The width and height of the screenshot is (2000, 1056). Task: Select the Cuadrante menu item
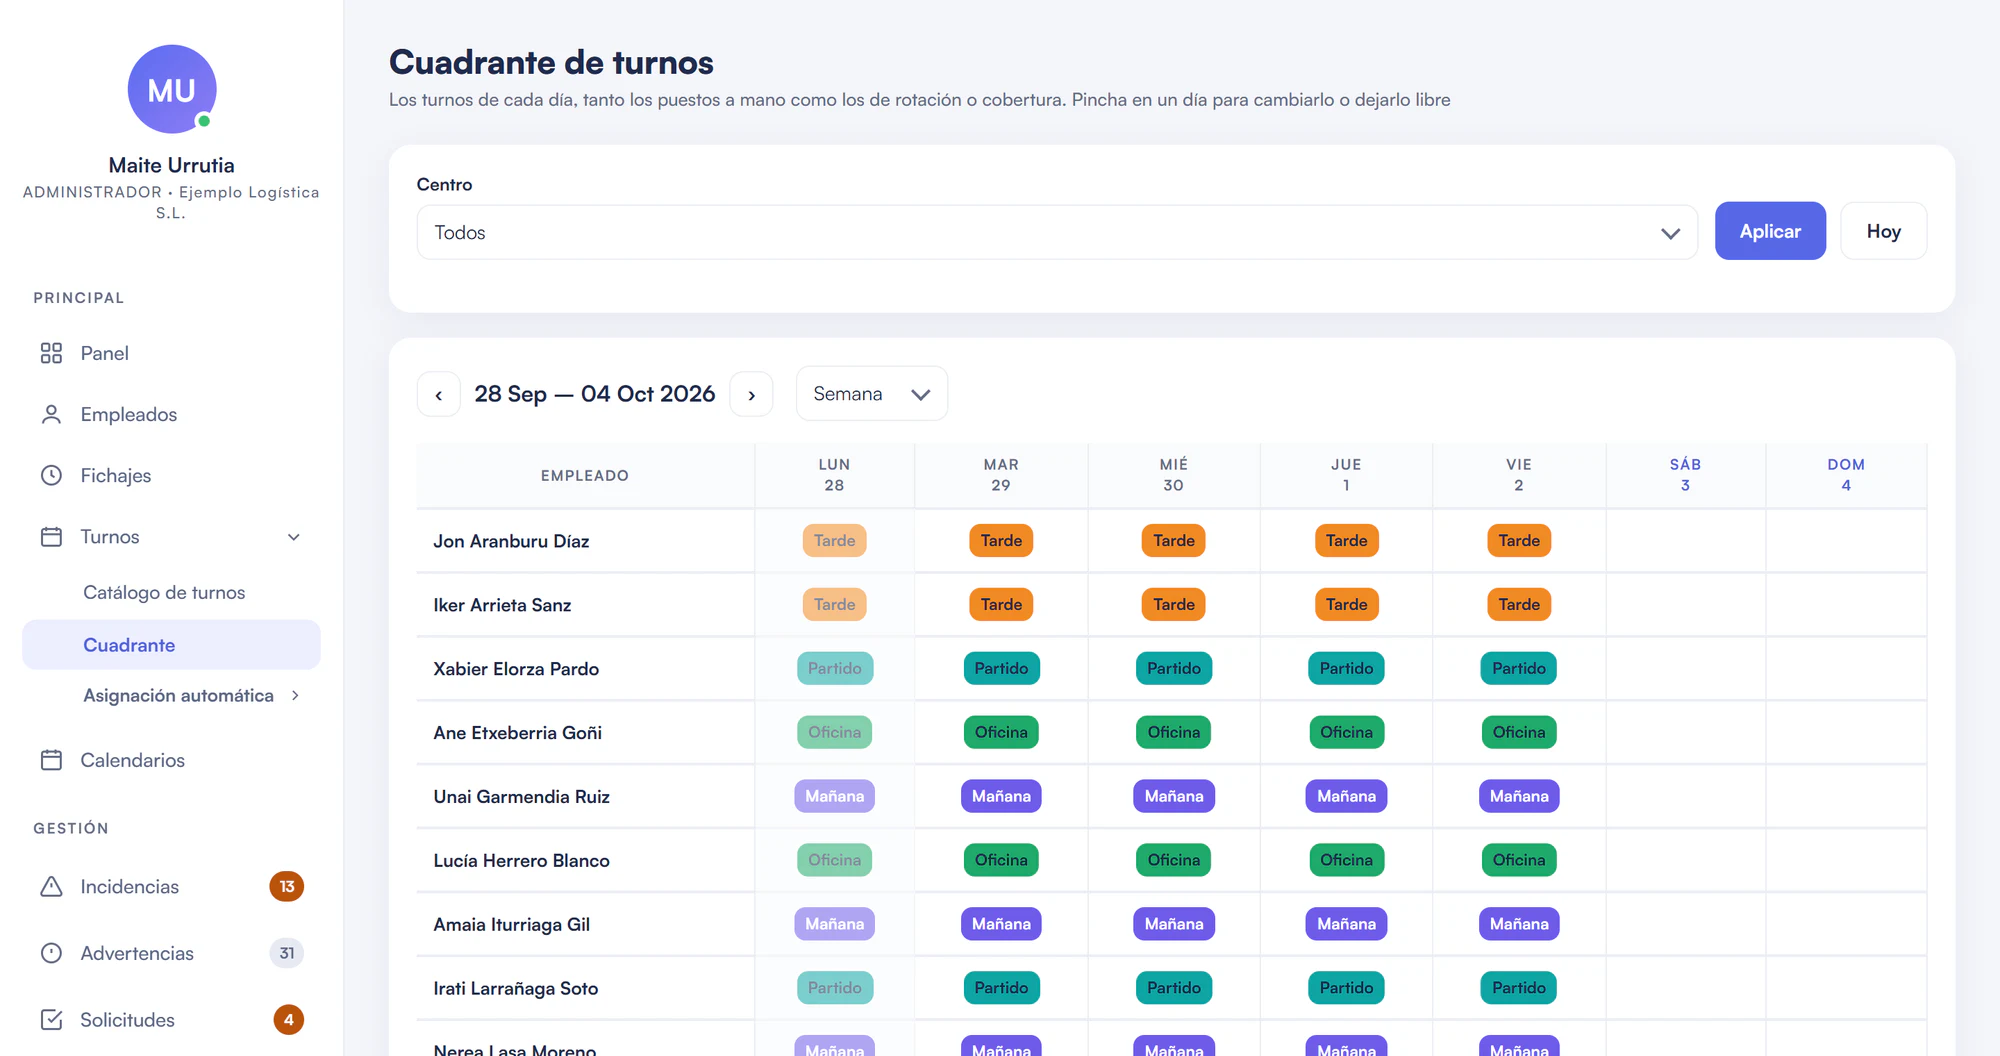coord(171,645)
